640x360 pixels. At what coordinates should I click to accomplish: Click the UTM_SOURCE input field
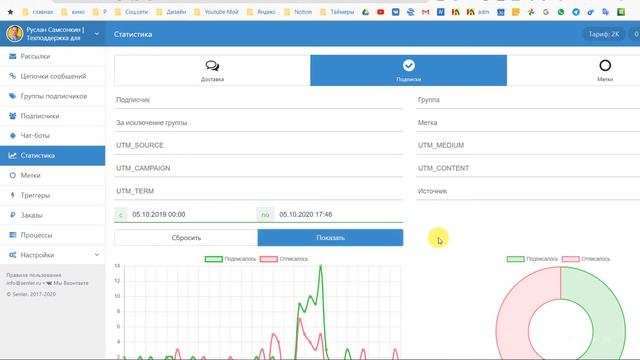coord(259,145)
